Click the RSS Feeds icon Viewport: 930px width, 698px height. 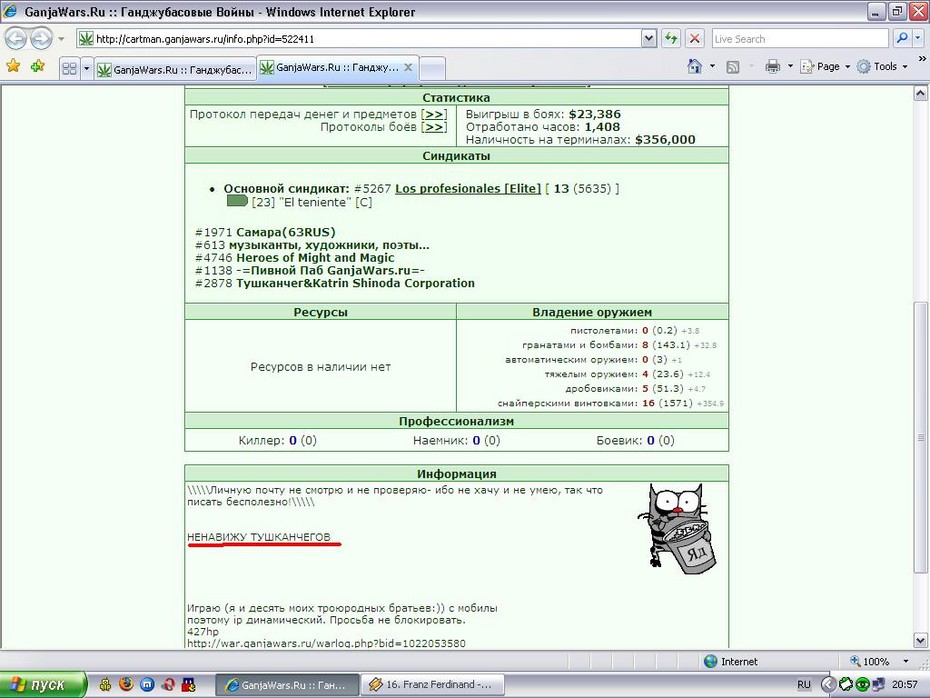[x=733, y=67]
